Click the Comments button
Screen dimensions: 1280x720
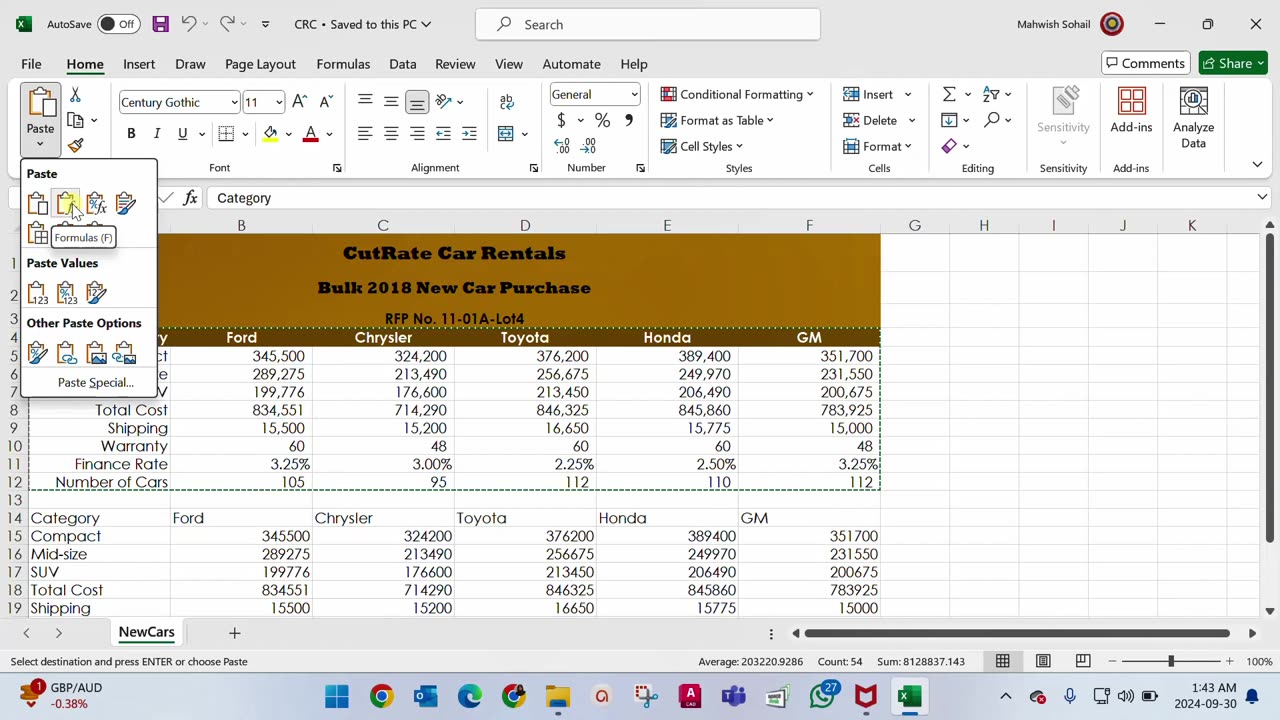(1146, 63)
